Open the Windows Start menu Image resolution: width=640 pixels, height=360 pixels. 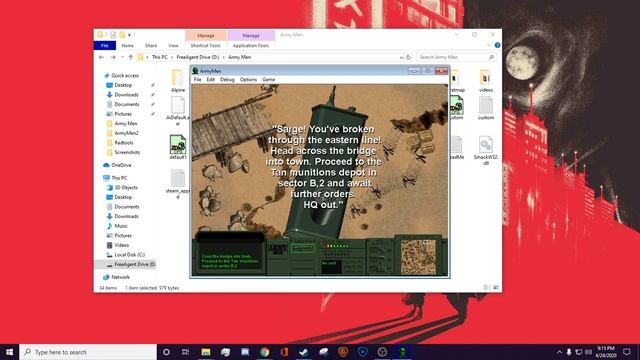(9, 352)
